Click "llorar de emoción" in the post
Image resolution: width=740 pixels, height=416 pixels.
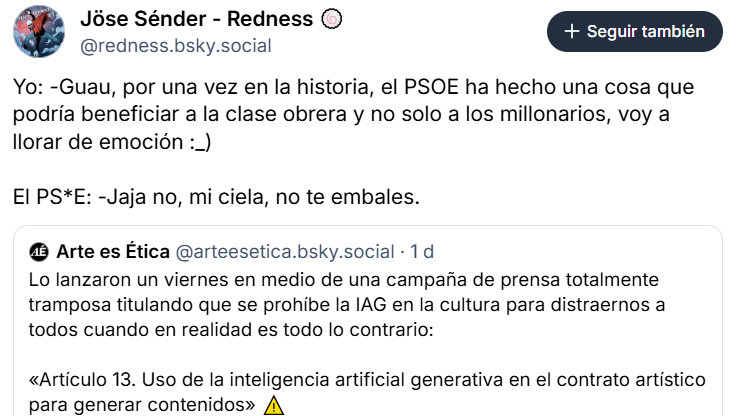tap(89, 143)
